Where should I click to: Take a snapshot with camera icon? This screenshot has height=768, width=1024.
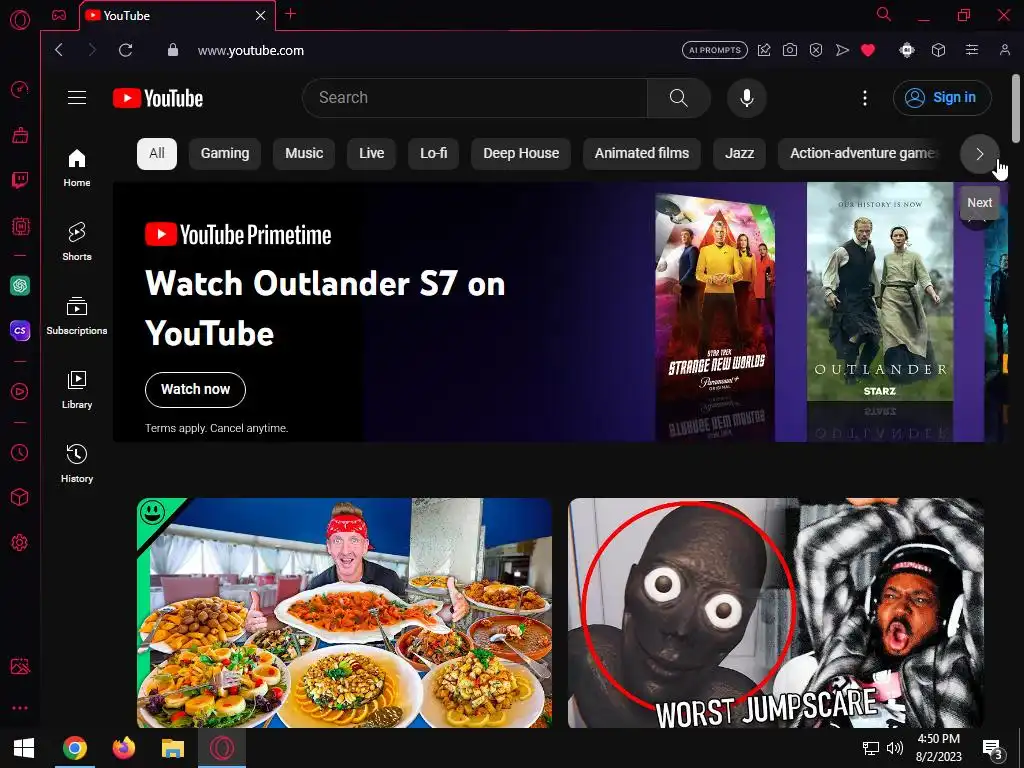[x=790, y=50]
